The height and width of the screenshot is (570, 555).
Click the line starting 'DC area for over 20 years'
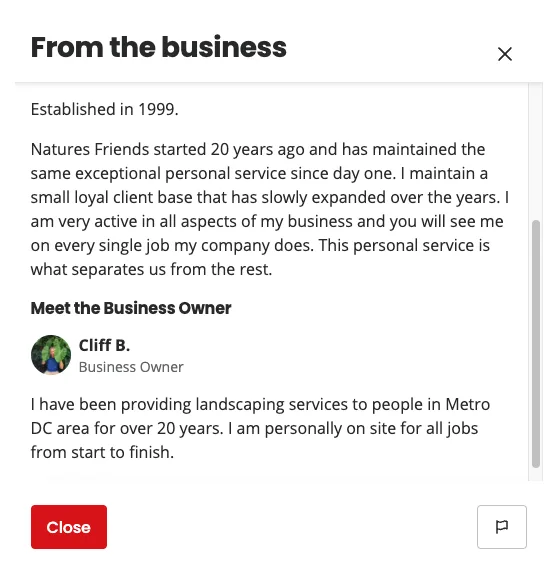(x=254, y=428)
